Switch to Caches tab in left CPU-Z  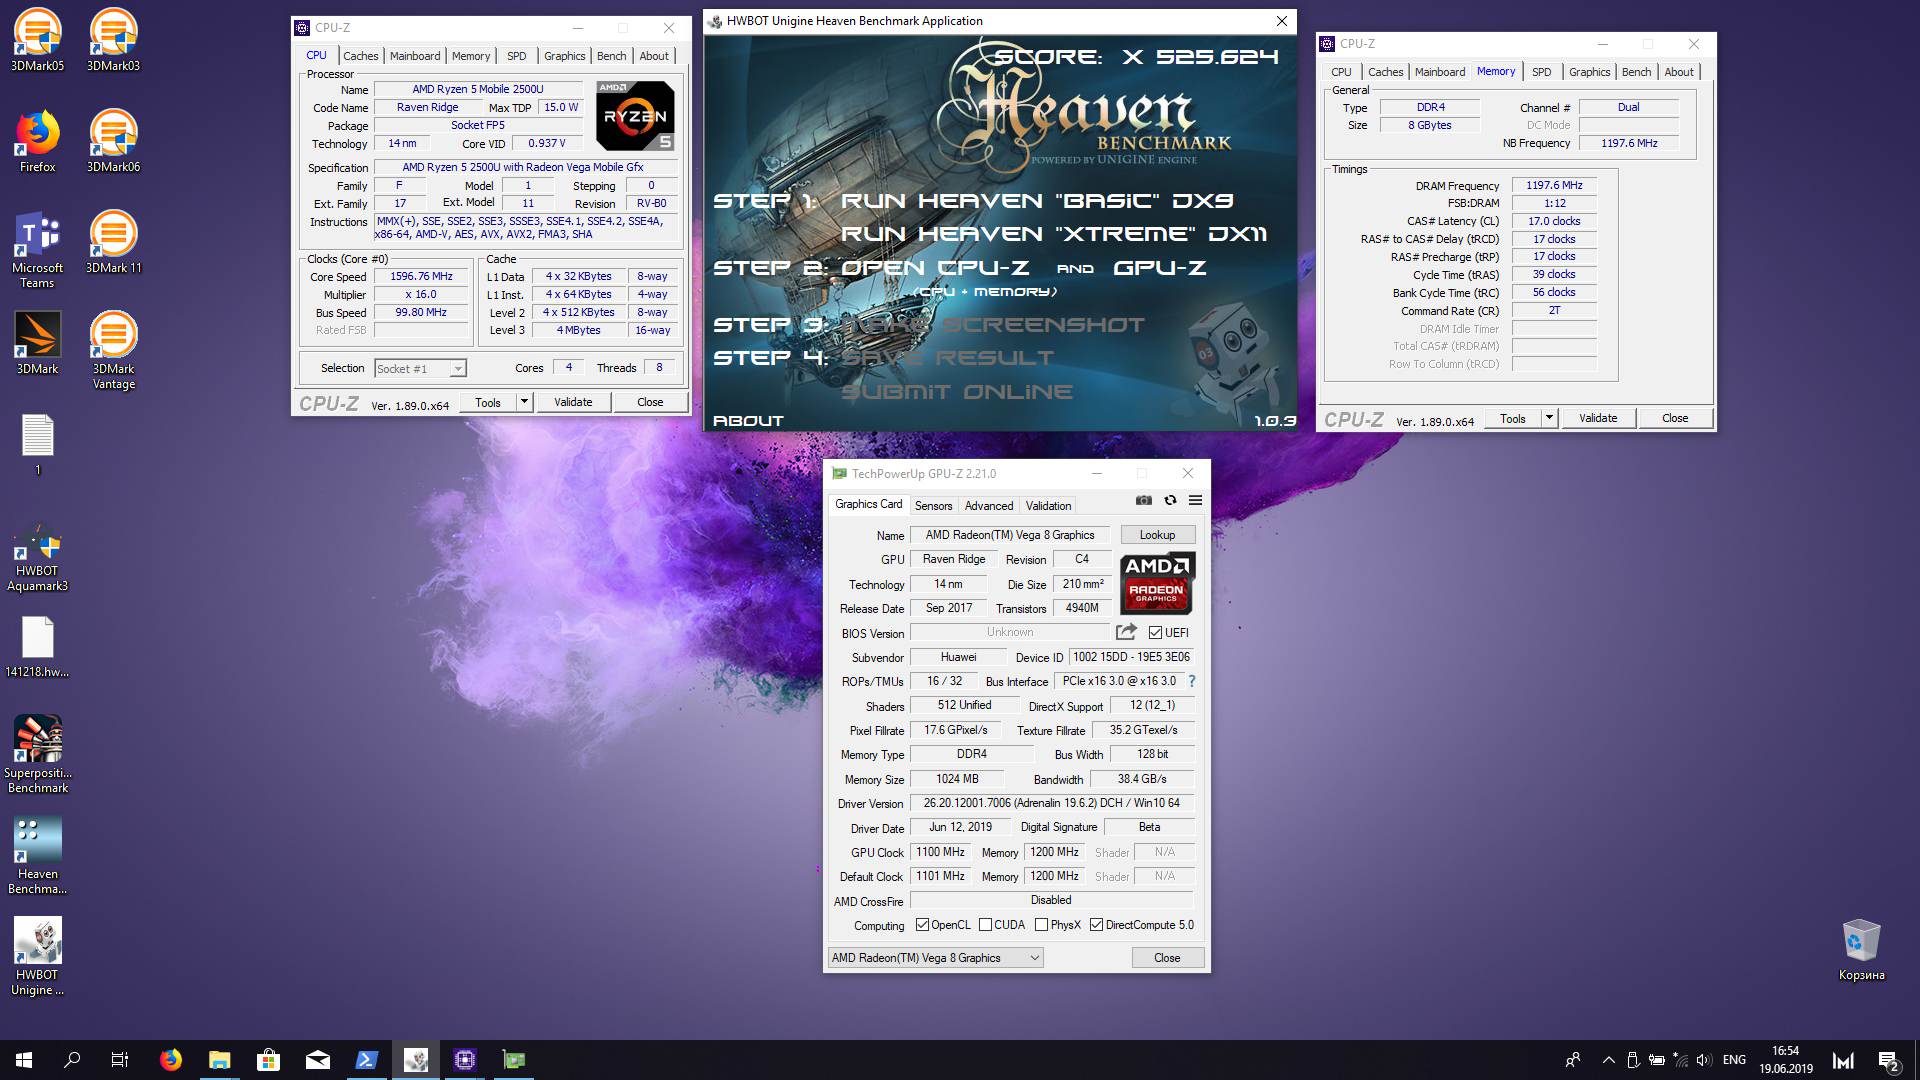click(x=361, y=56)
